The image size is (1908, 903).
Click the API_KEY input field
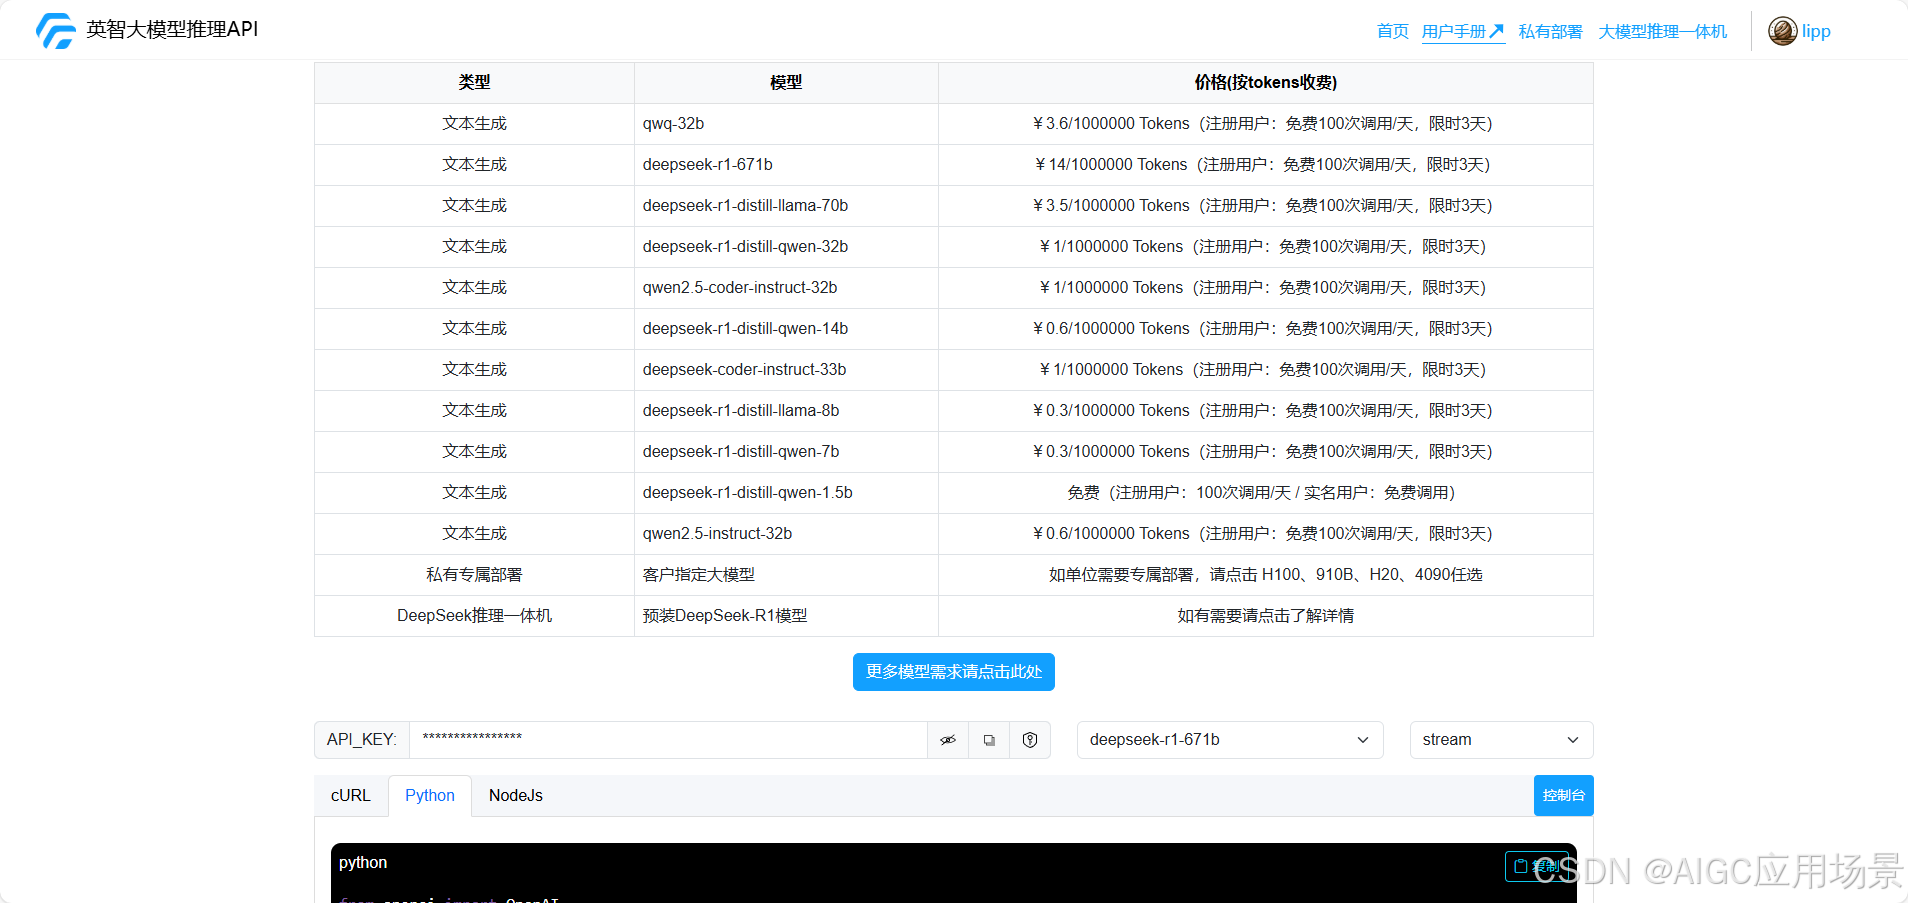(668, 740)
